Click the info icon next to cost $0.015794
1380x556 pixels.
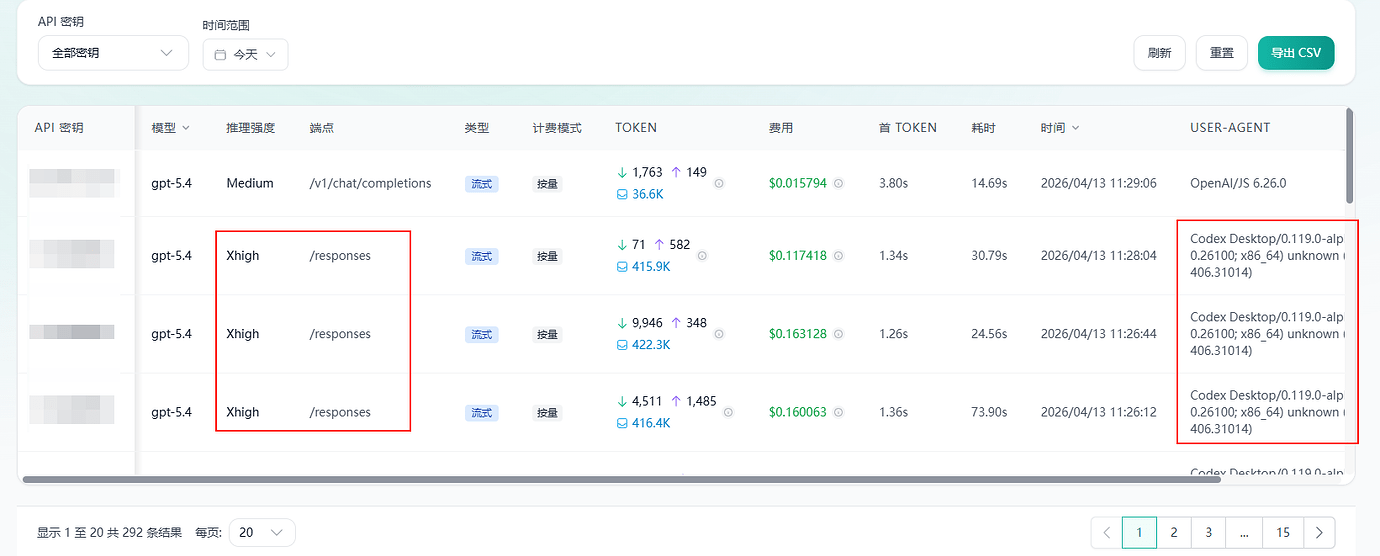(x=838, y=184)
